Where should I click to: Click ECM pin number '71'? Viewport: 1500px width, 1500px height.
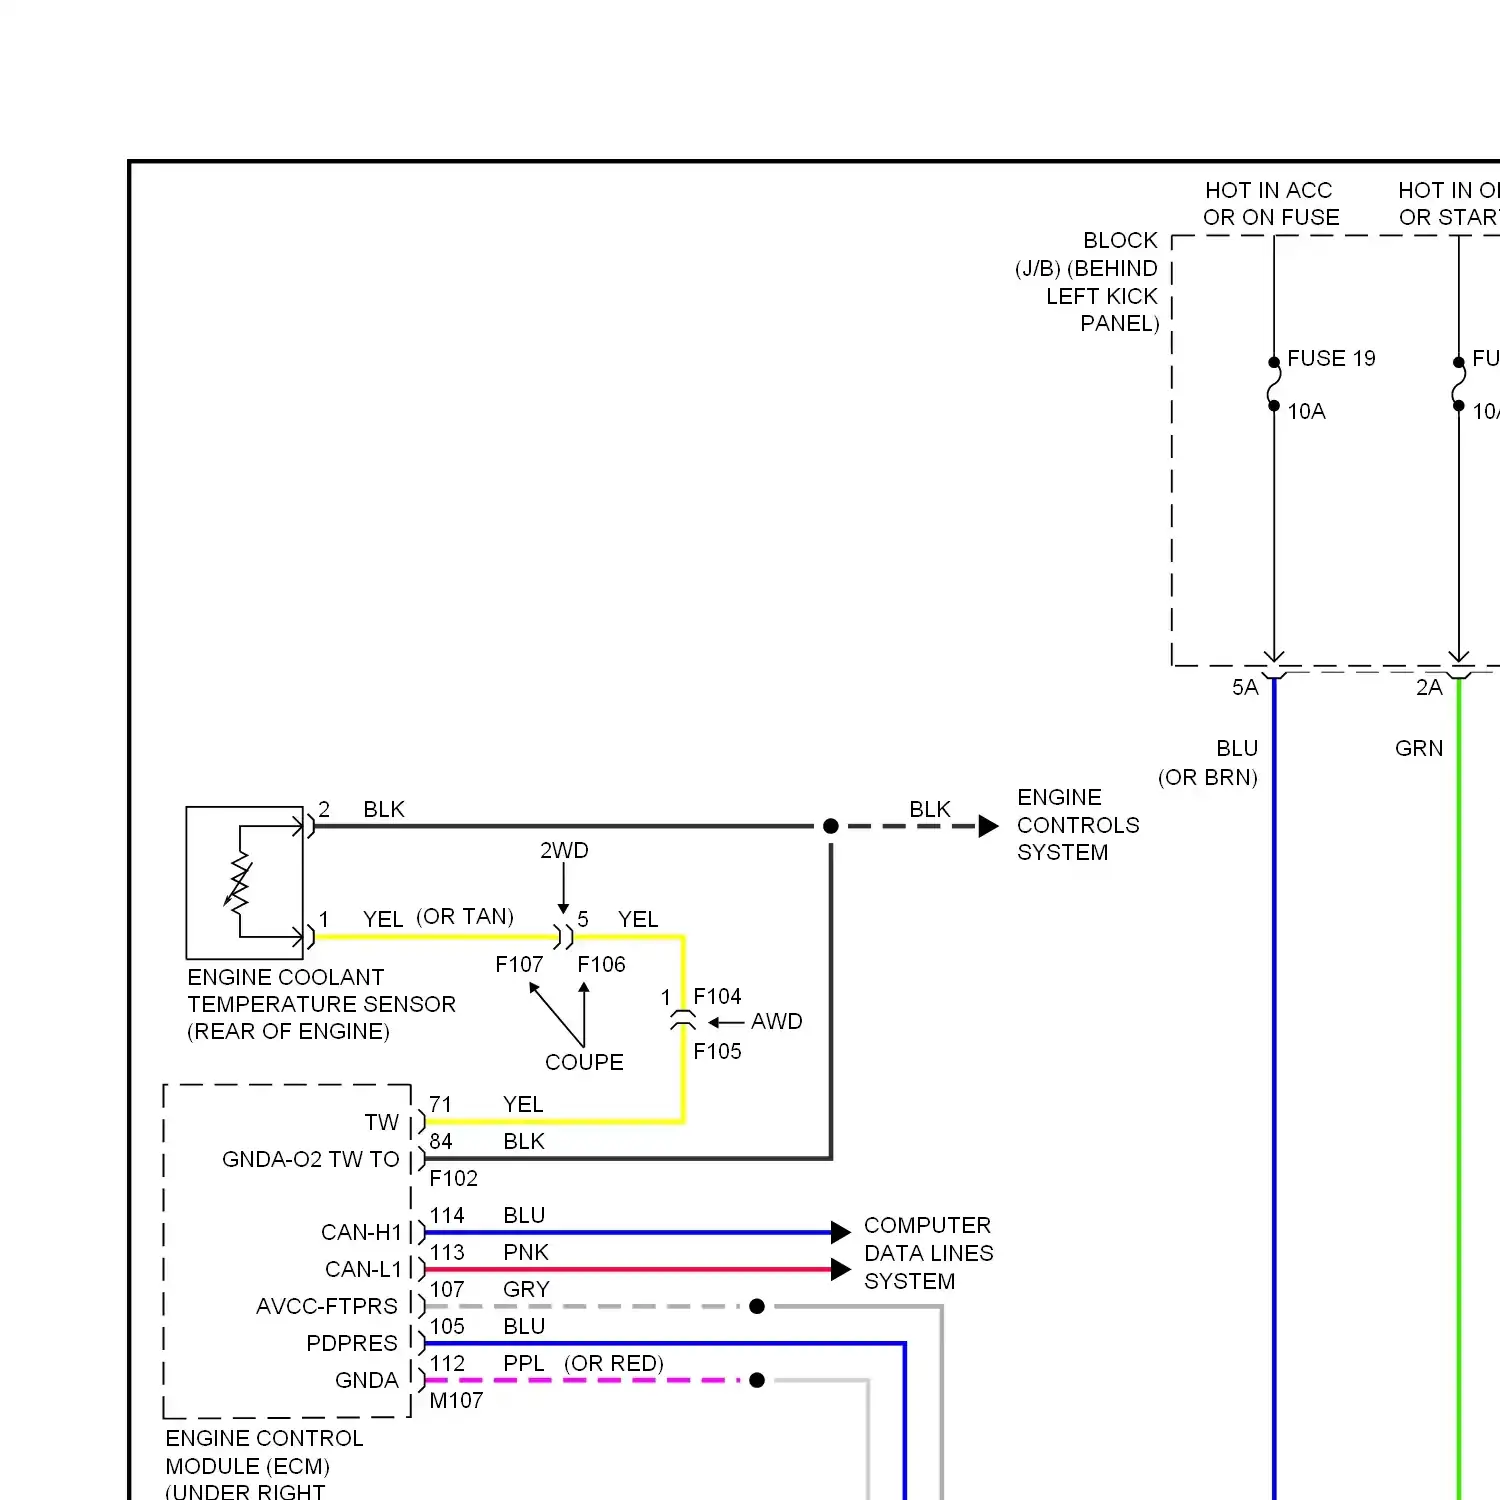pyautogui.click(x=440, y=1104)
